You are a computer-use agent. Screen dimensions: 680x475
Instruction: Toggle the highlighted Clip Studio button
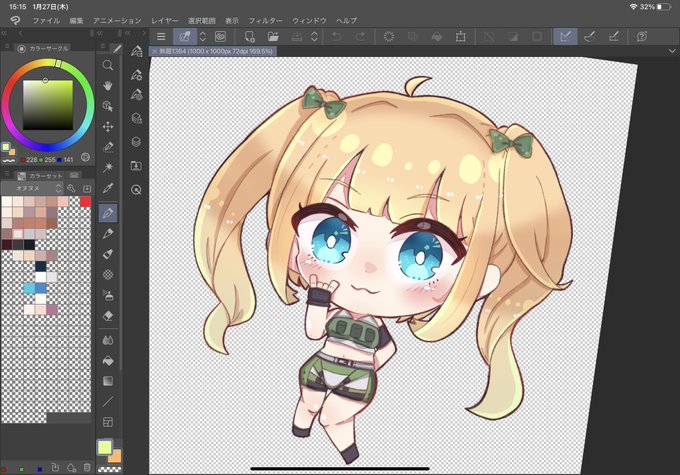pyautogui.click(x=185, y=36)
